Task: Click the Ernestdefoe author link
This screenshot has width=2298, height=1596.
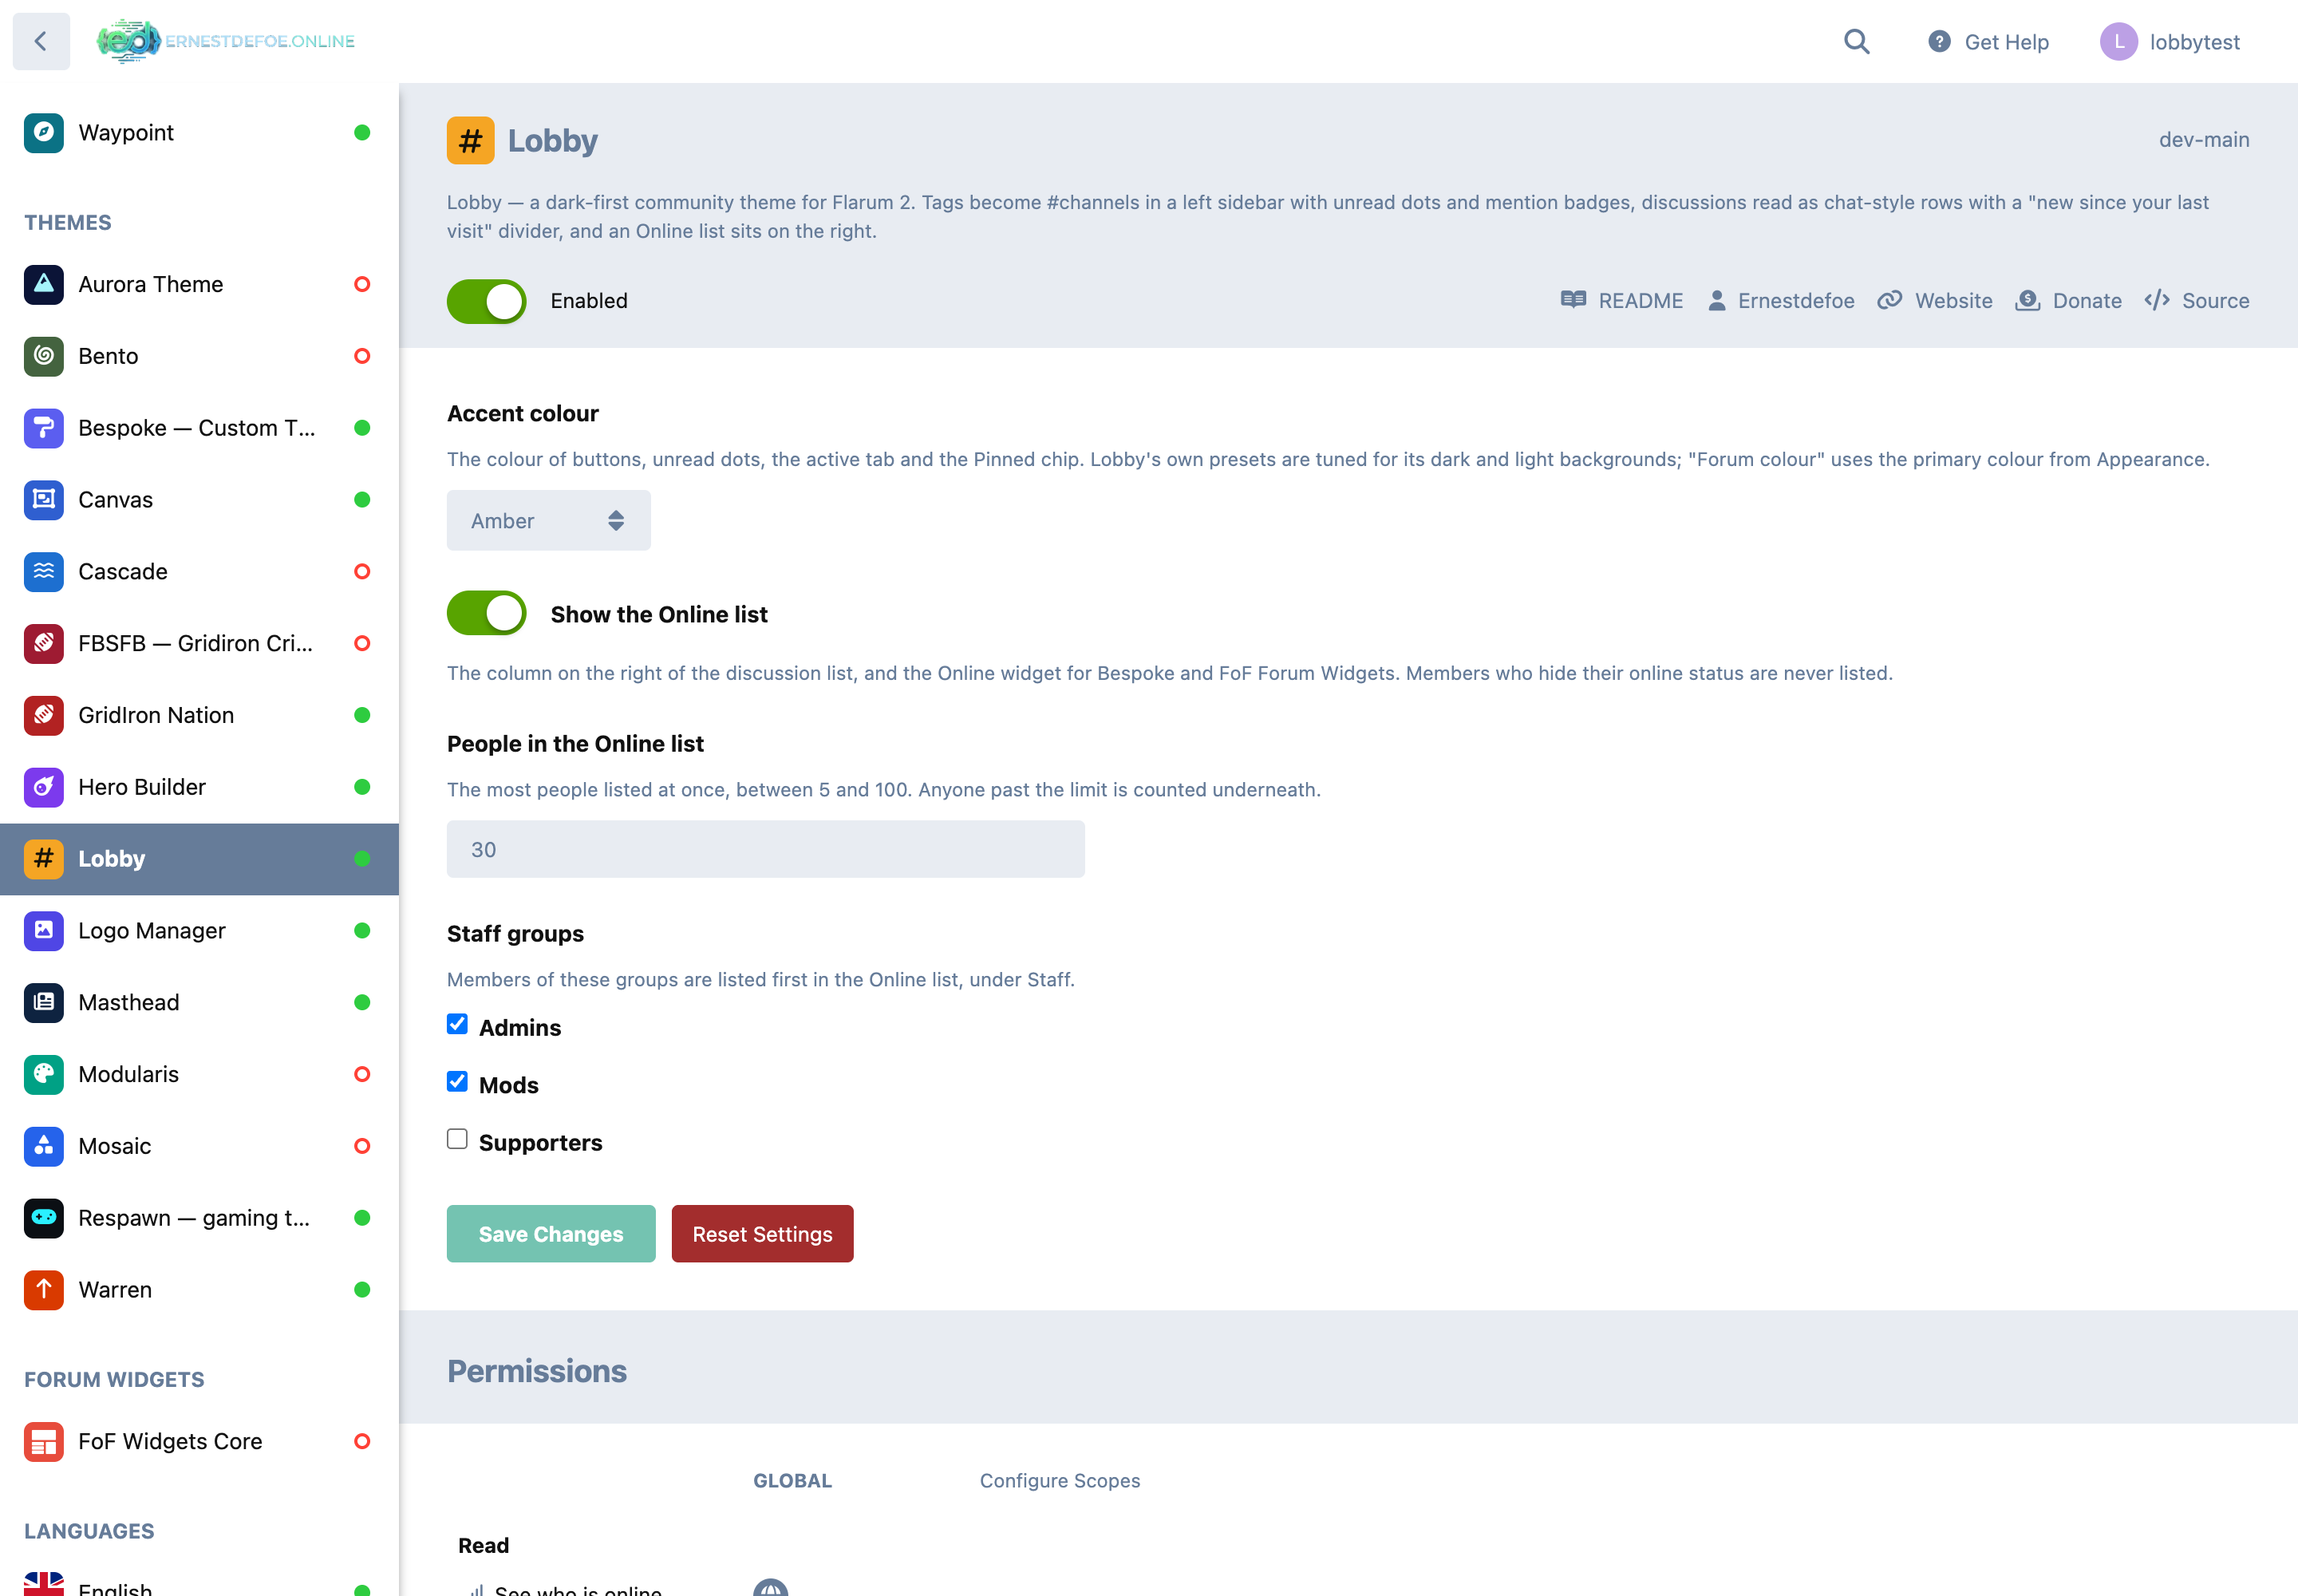Action: click(1781, 301)
